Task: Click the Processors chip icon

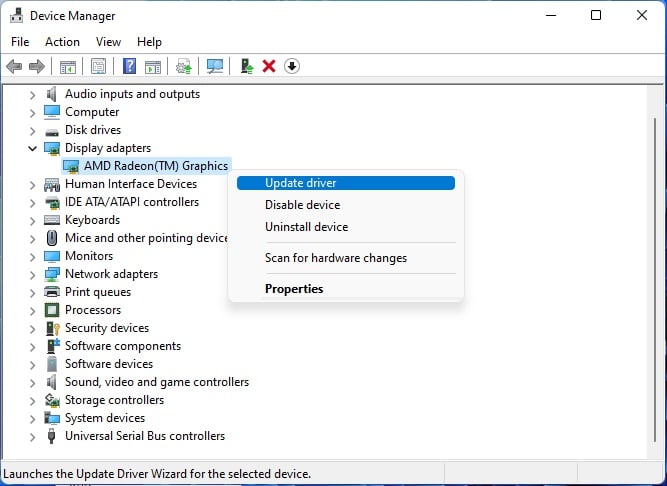Action: click(x=52, y=310)
